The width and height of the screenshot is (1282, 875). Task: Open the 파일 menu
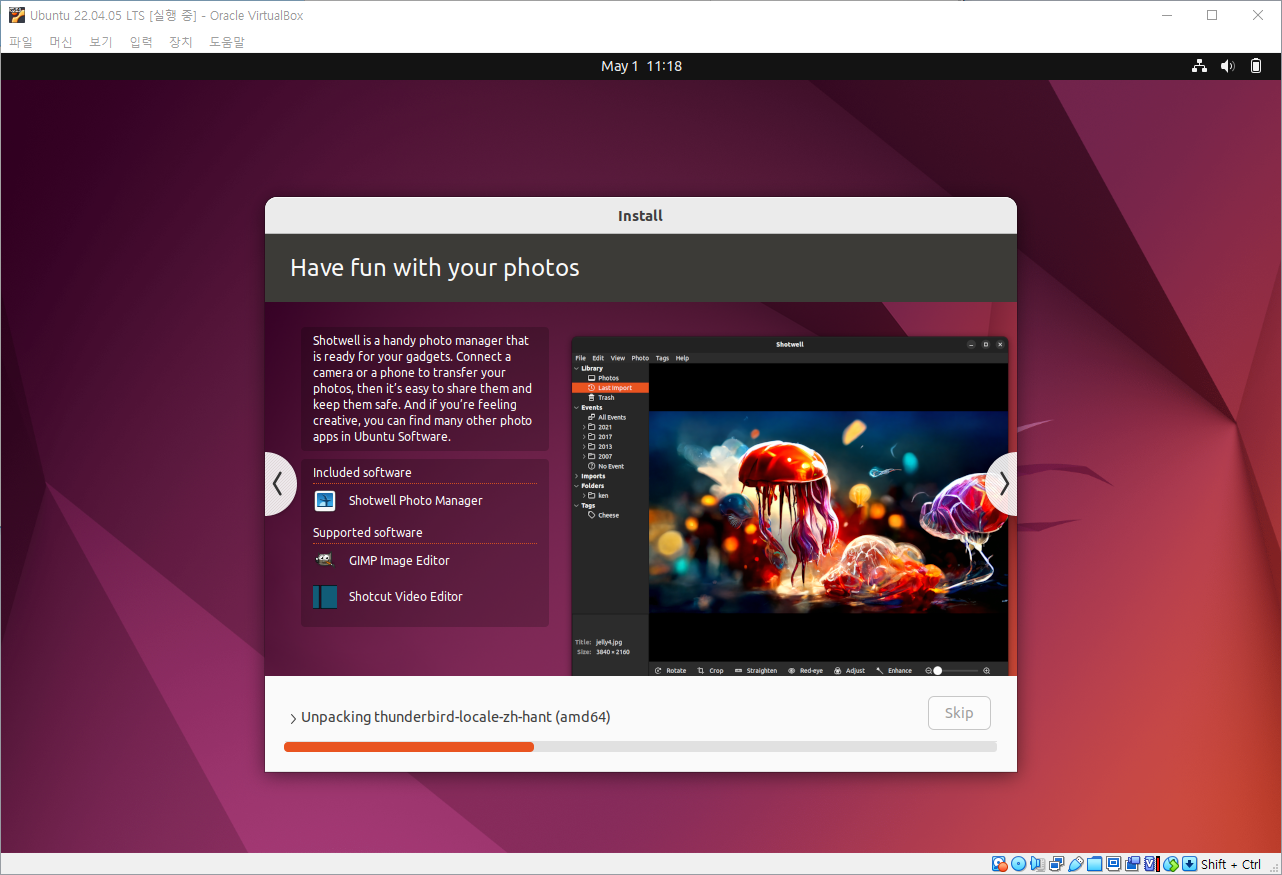21,42
